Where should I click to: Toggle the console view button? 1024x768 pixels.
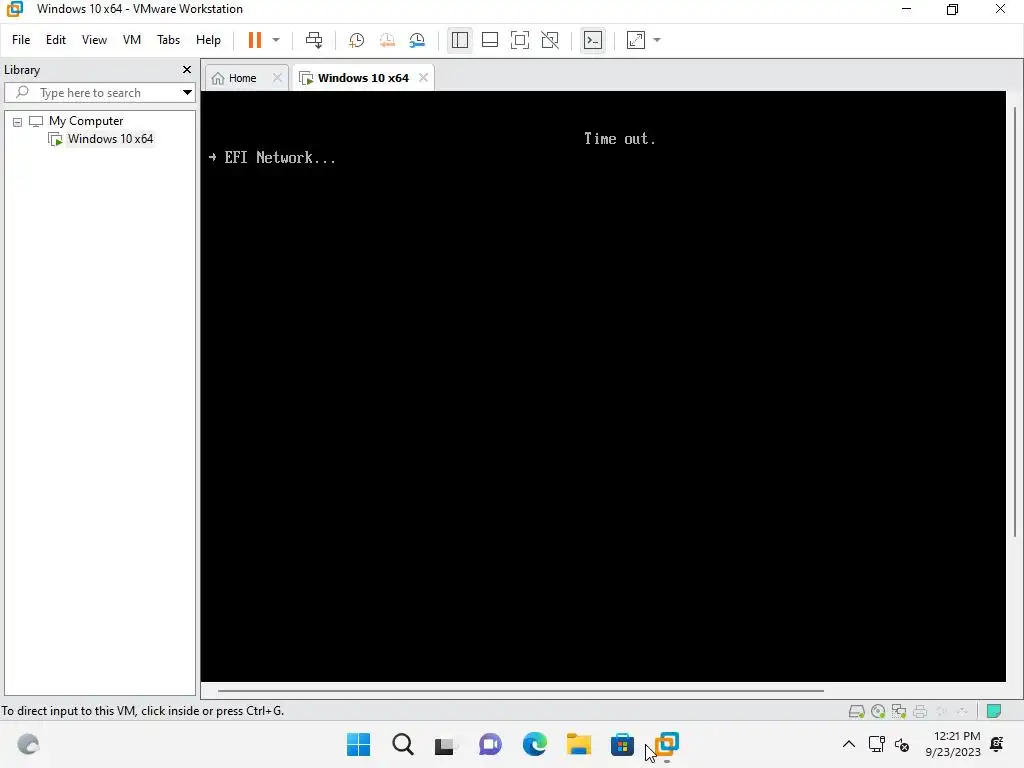coord(593,40)
